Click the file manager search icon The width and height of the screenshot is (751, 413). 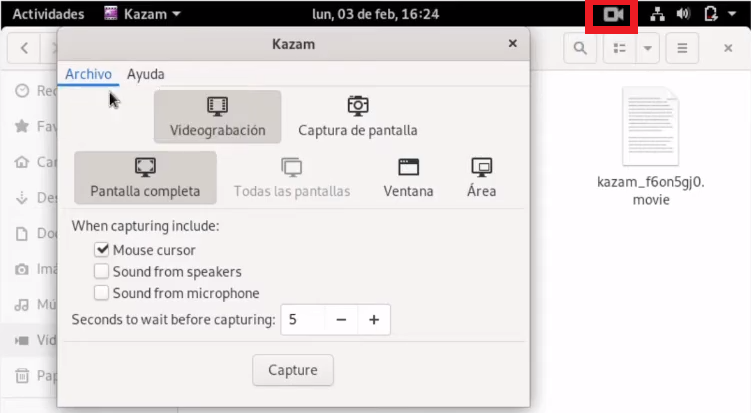coord(580,48)
